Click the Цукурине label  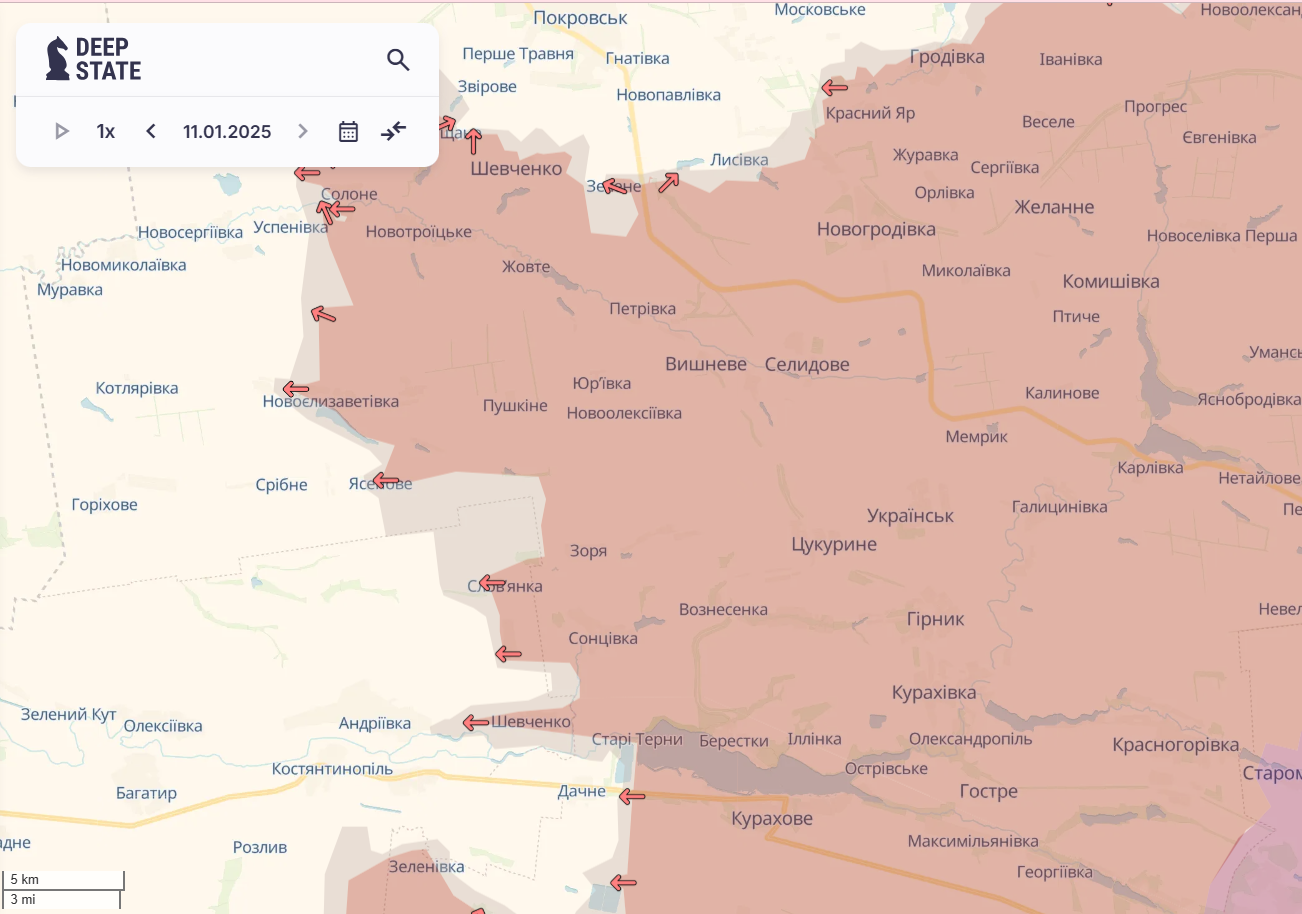coord(834,544)
